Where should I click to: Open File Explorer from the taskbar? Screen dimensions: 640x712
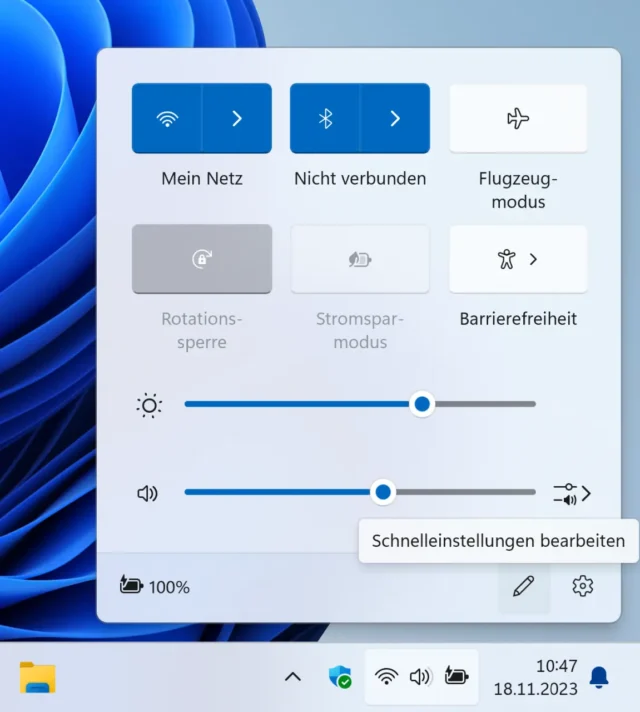pos(38,677)
